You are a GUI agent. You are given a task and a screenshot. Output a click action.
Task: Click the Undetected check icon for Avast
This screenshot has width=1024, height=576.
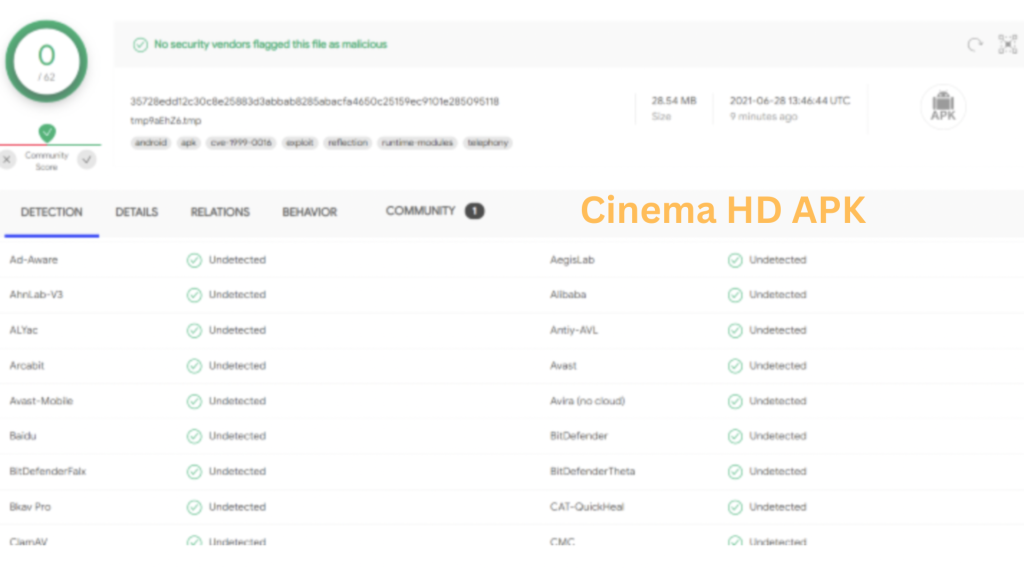click(735, 366)
